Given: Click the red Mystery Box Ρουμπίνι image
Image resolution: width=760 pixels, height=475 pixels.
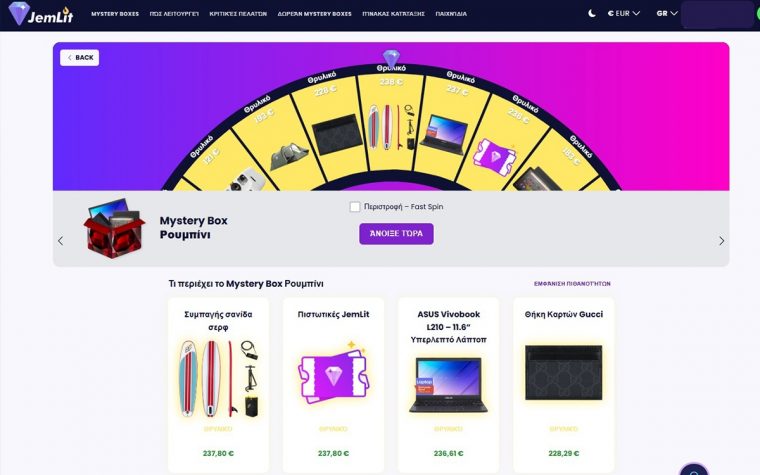Looking at the screenshot, I should coord(114,228).
